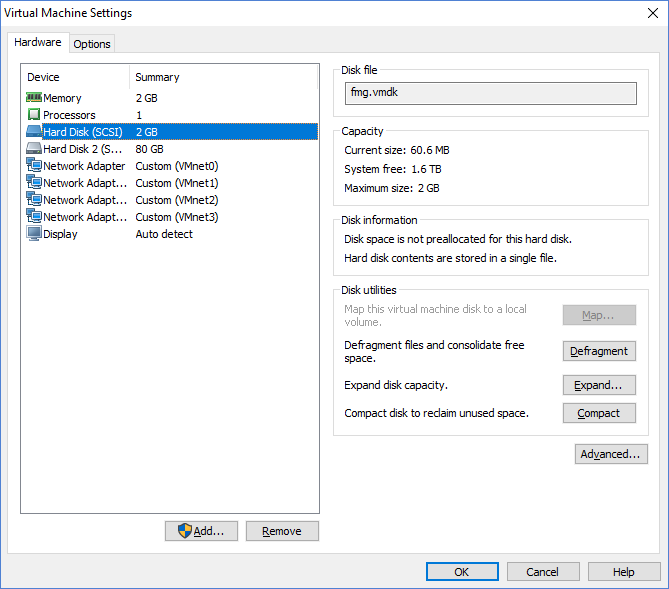Click the Display monitor icon
The image size is (669, 589).
pos(34,234)
